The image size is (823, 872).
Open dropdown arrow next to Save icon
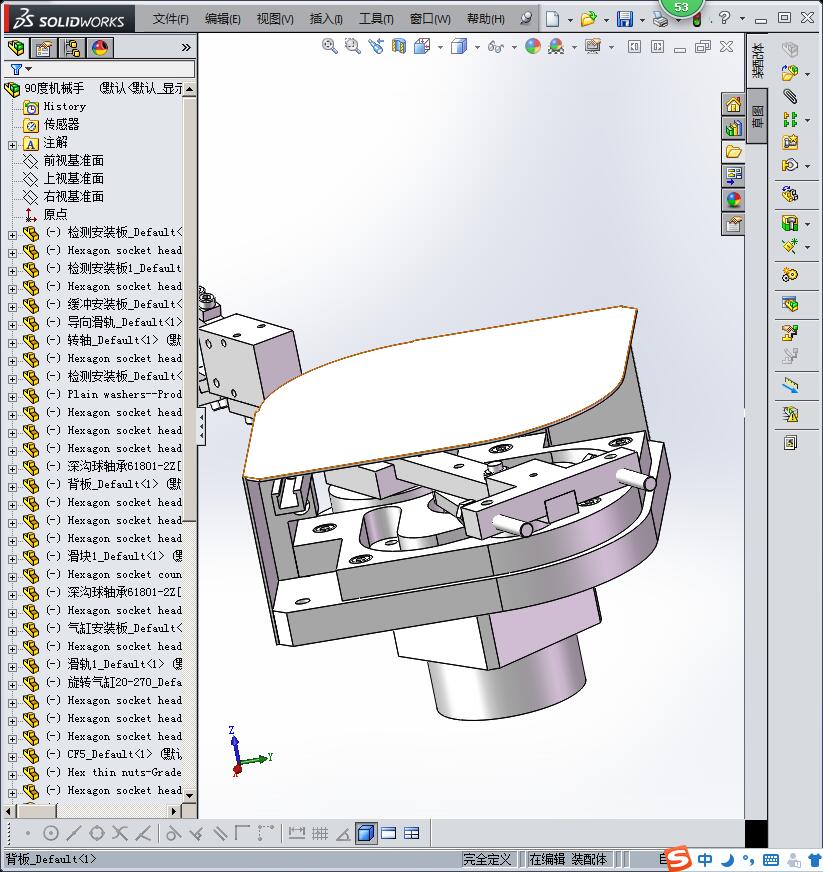tap(642, 20)
